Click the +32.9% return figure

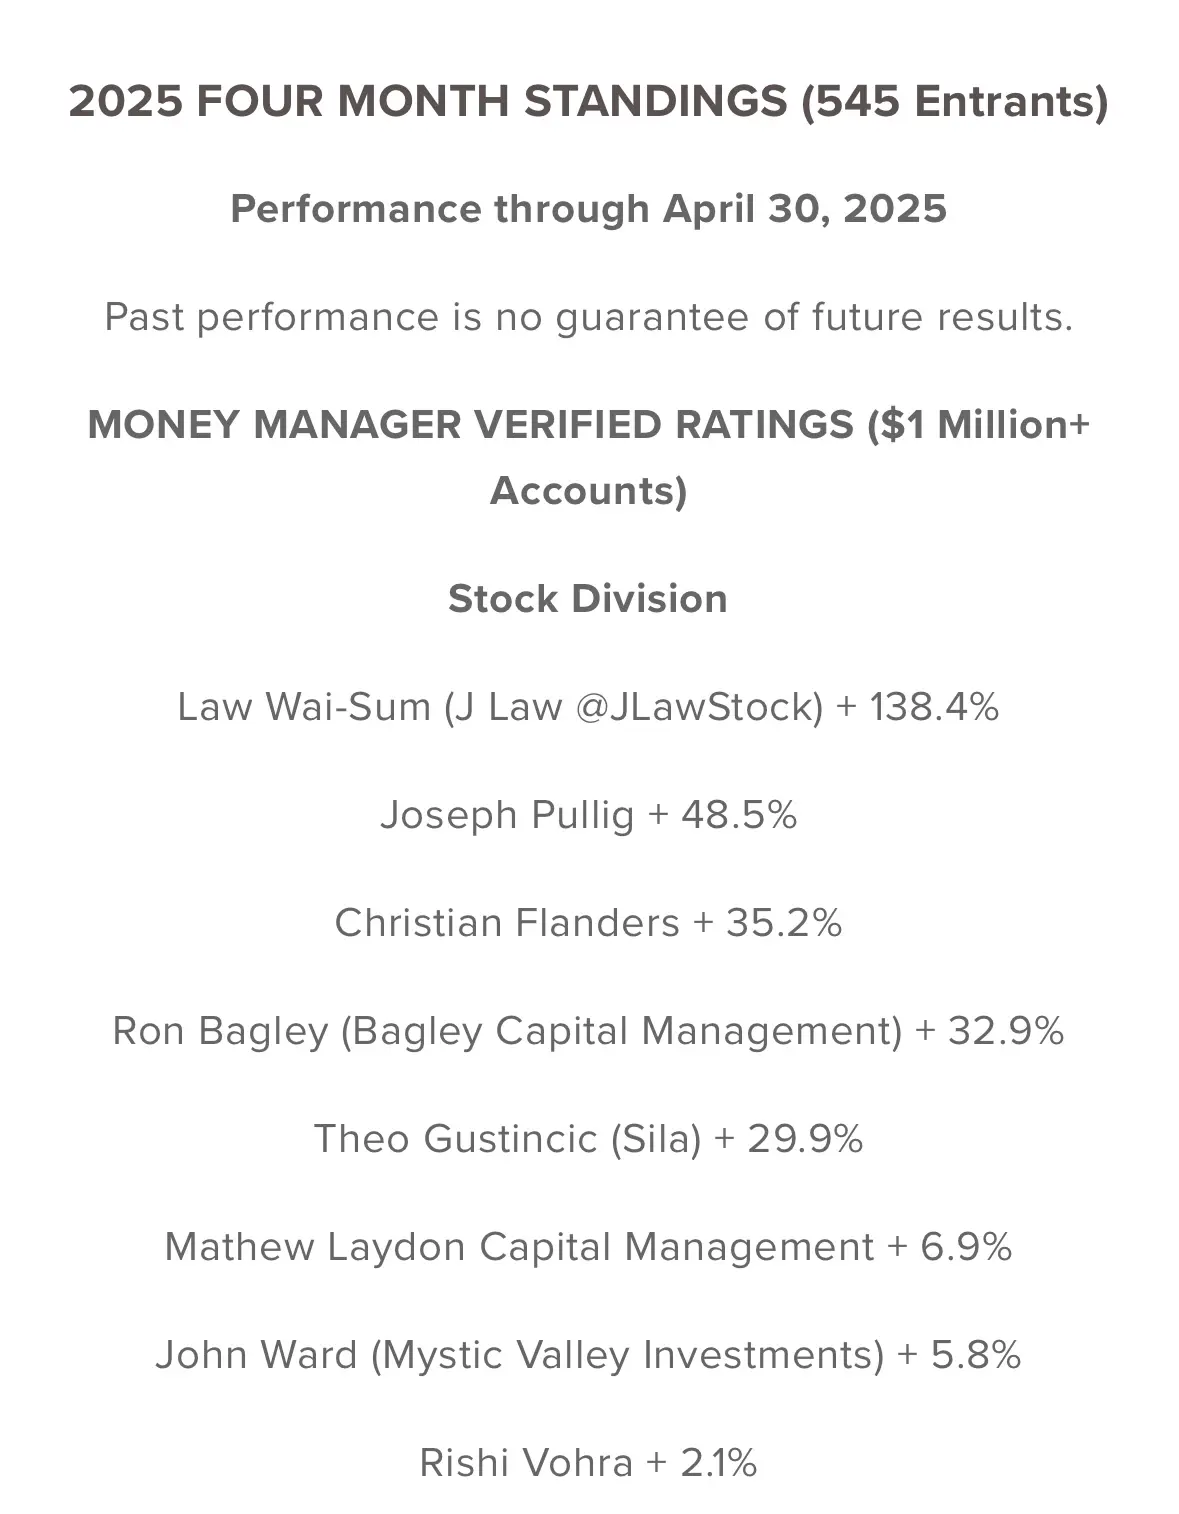990,1031
